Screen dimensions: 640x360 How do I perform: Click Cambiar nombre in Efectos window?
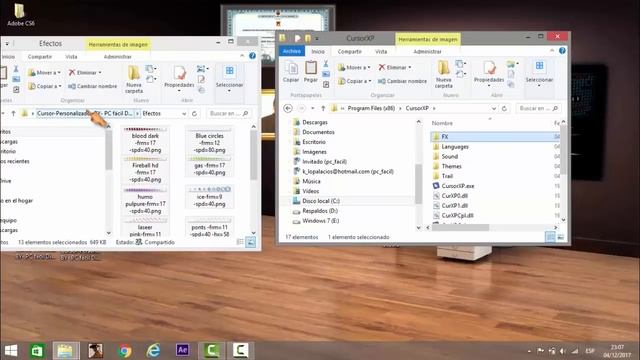[x=92, y=86]
